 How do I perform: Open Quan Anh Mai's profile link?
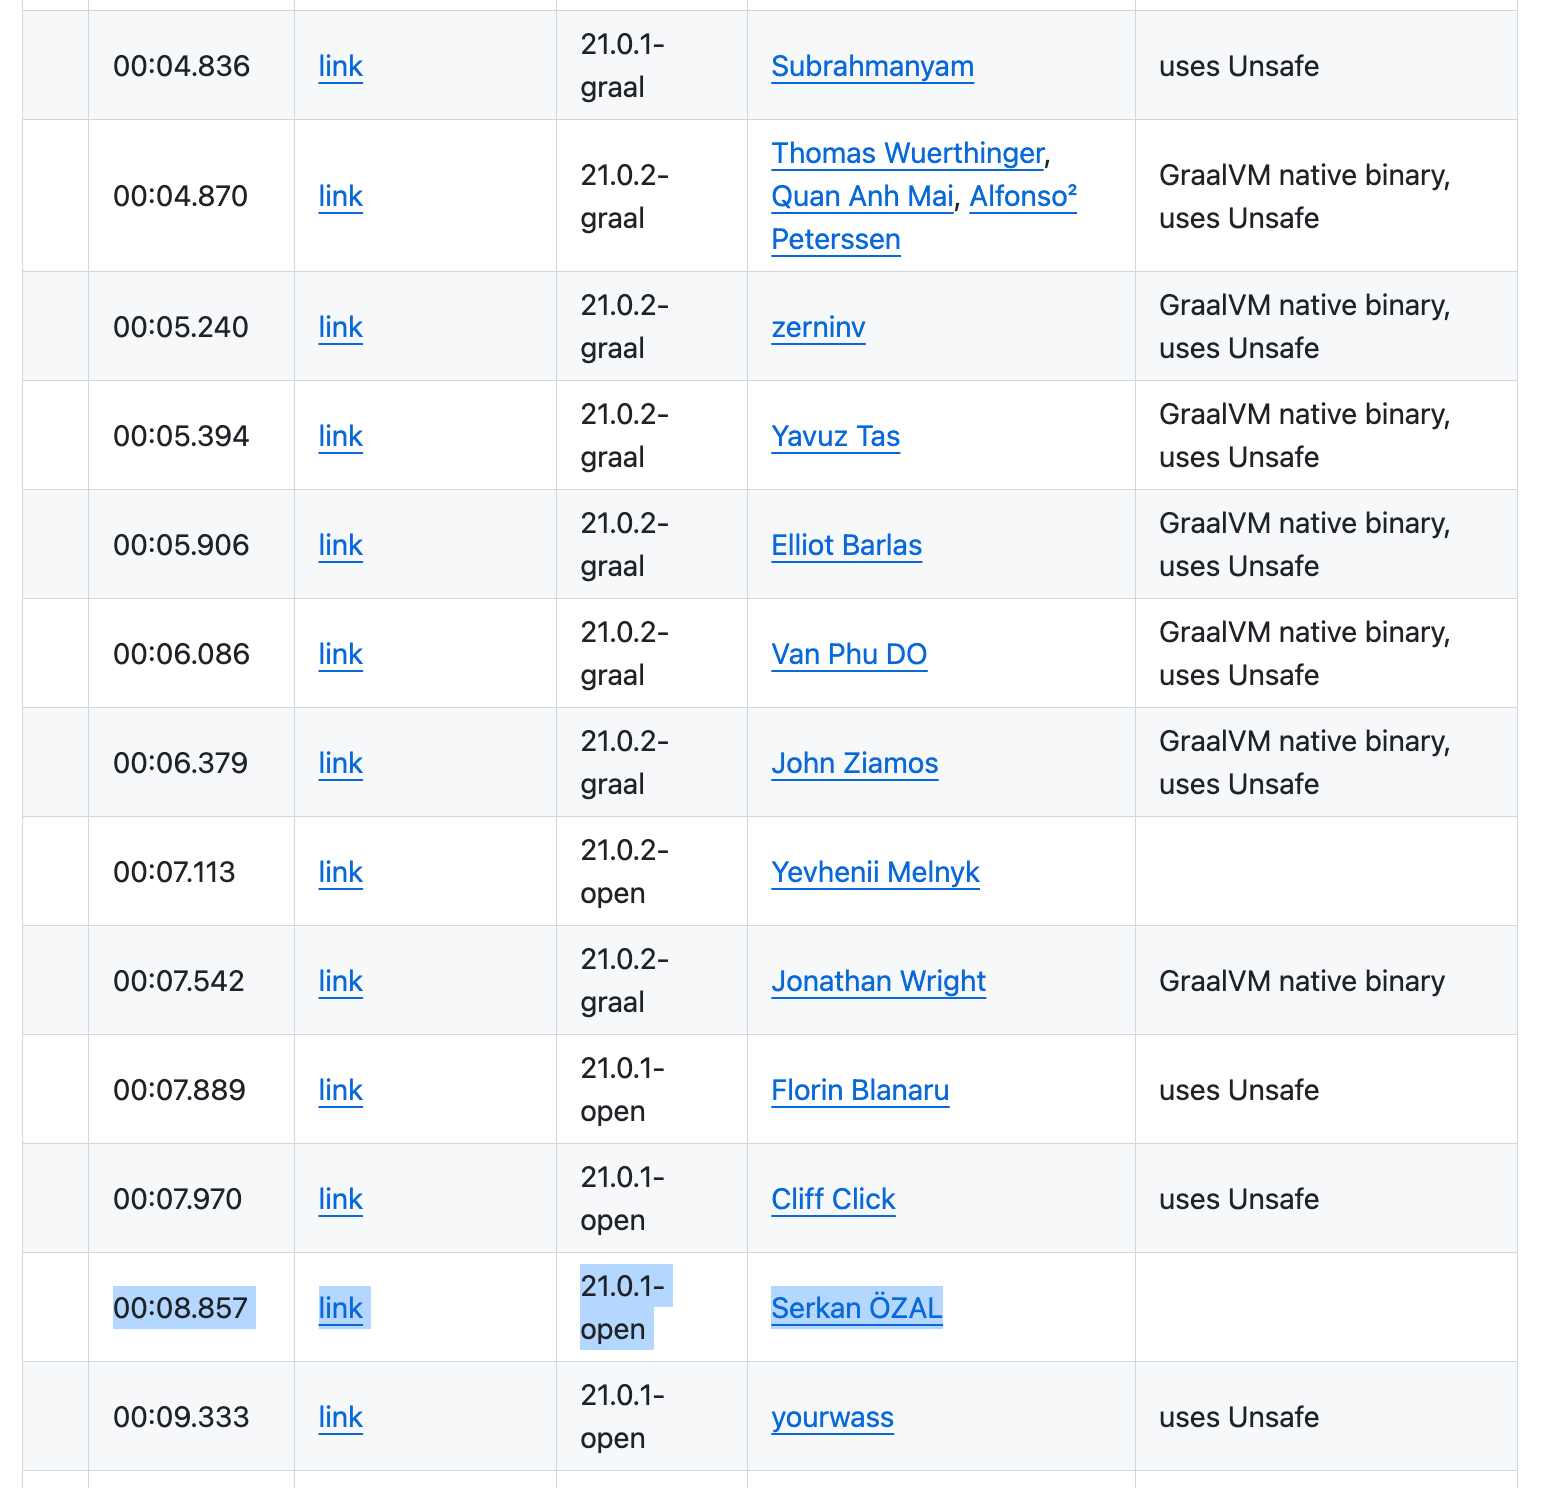[862, 196]
